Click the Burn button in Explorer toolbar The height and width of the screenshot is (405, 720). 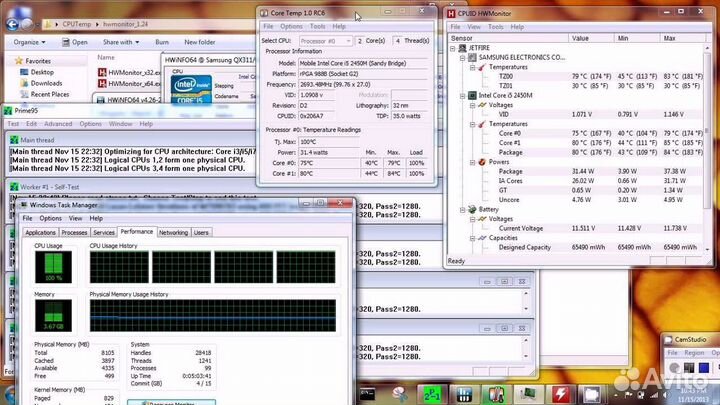pyautogui.click(x=162, y=43)
